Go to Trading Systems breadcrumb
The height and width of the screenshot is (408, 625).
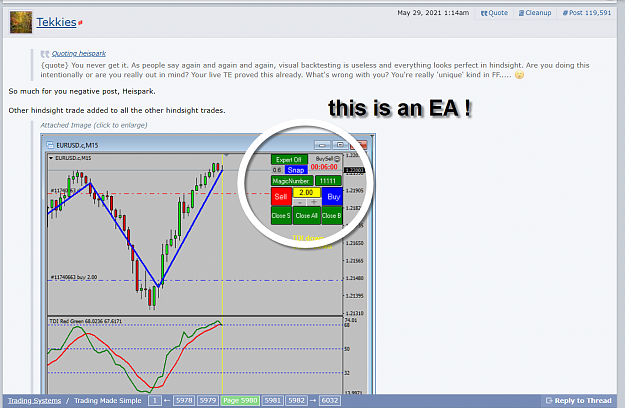[x=34, y=400]
